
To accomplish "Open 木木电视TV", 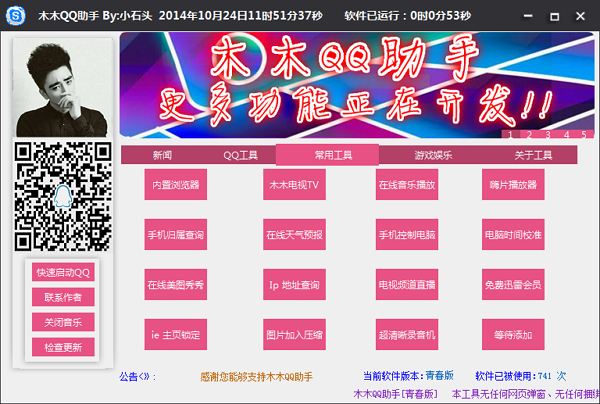I will pyautogui.click(x=294, y=184).
